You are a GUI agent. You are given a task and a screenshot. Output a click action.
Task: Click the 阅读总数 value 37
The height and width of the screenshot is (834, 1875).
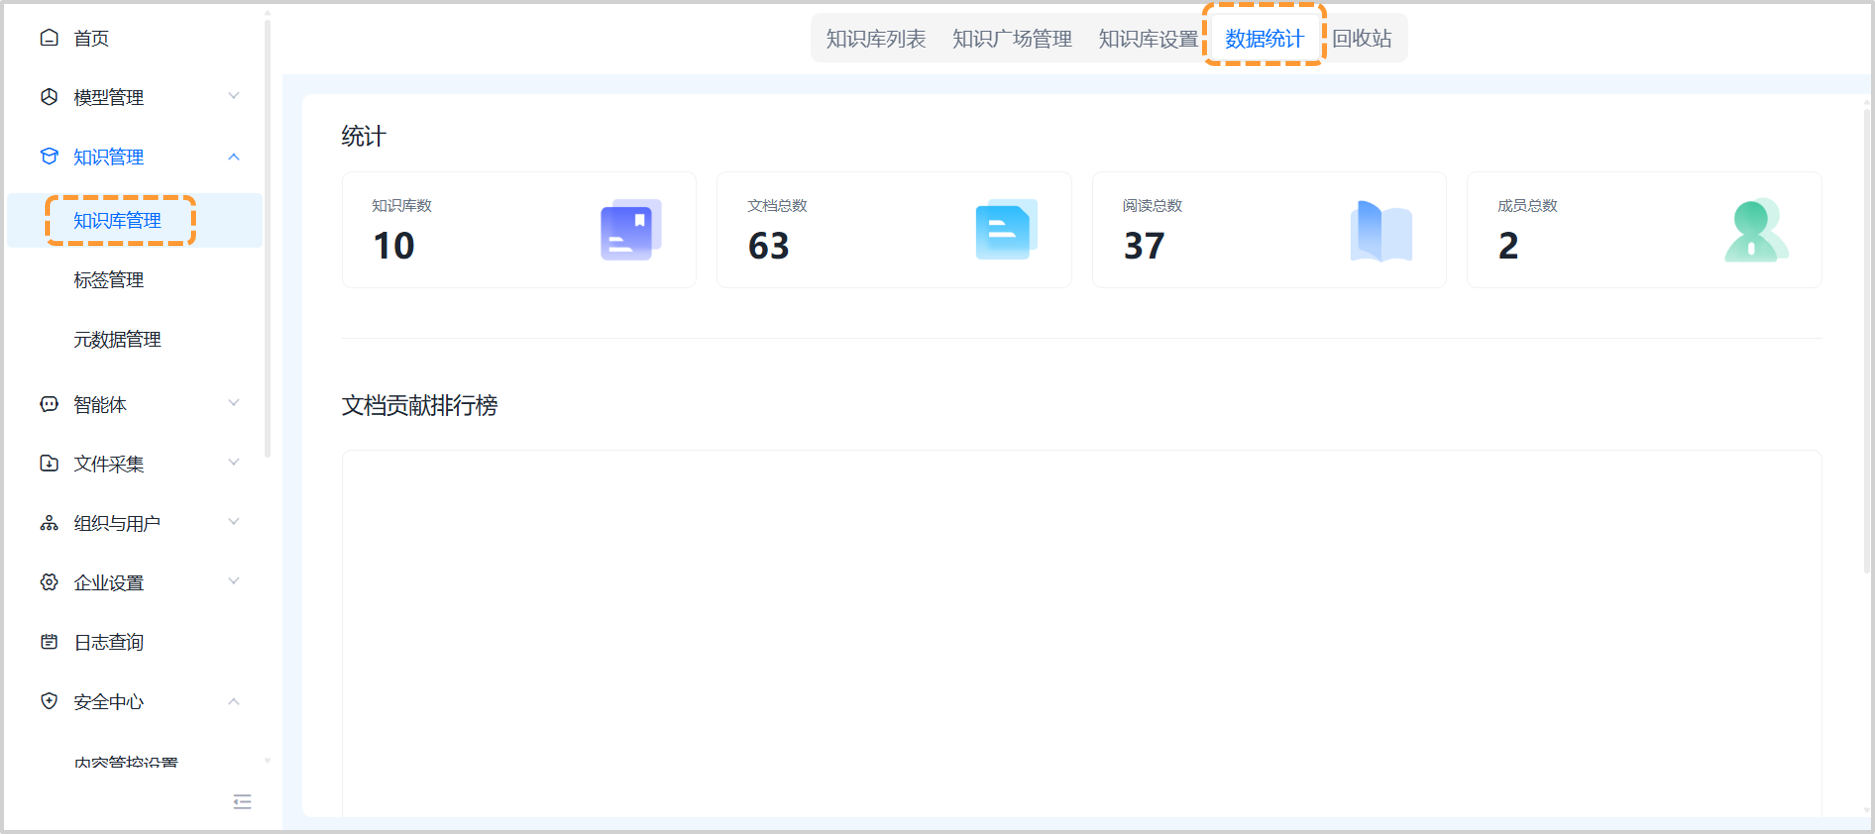pyautogui.click(x=1144, y=246)
